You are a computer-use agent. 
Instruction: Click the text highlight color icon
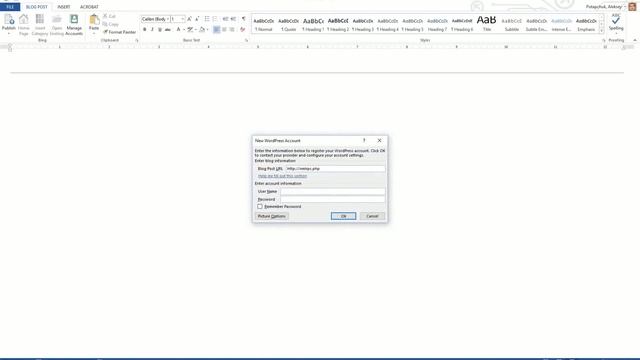tap(190, 29)
